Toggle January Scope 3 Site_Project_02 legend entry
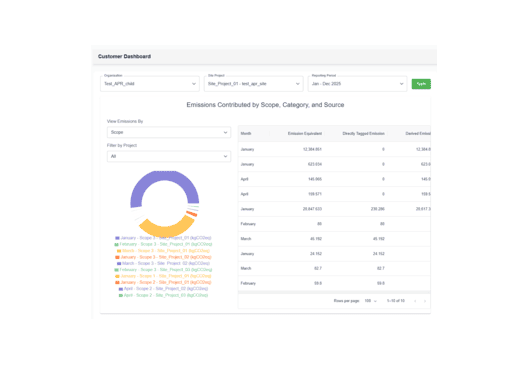Screen dimensions: 528x365 point(163,257)
